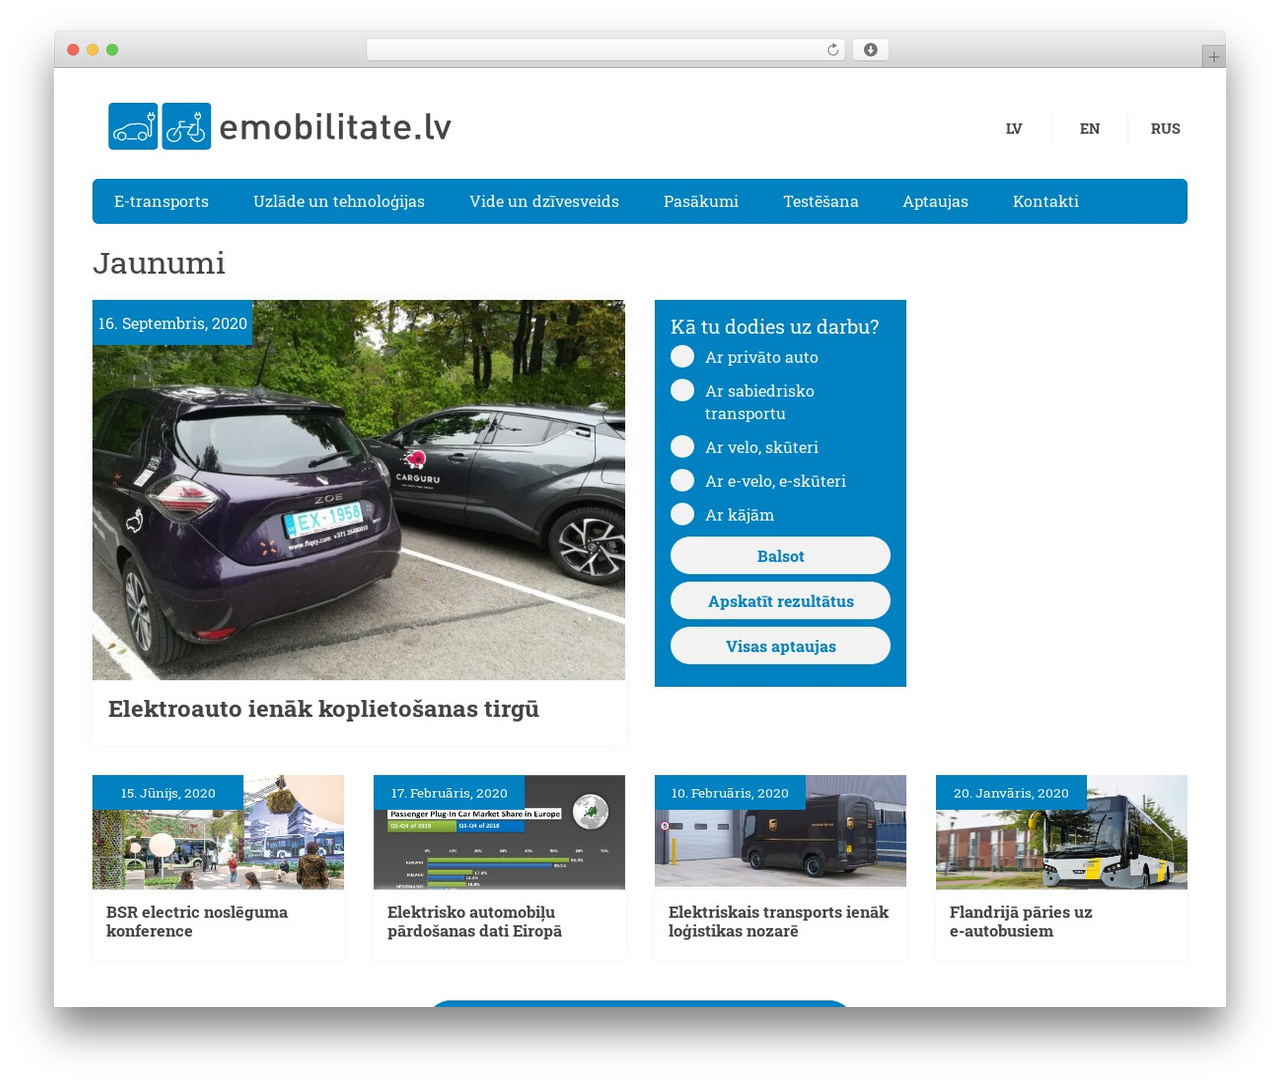Screen dimensions: 1280x1084
Task: Open a new browser tab with plus
Action: tap(1214, 57)
